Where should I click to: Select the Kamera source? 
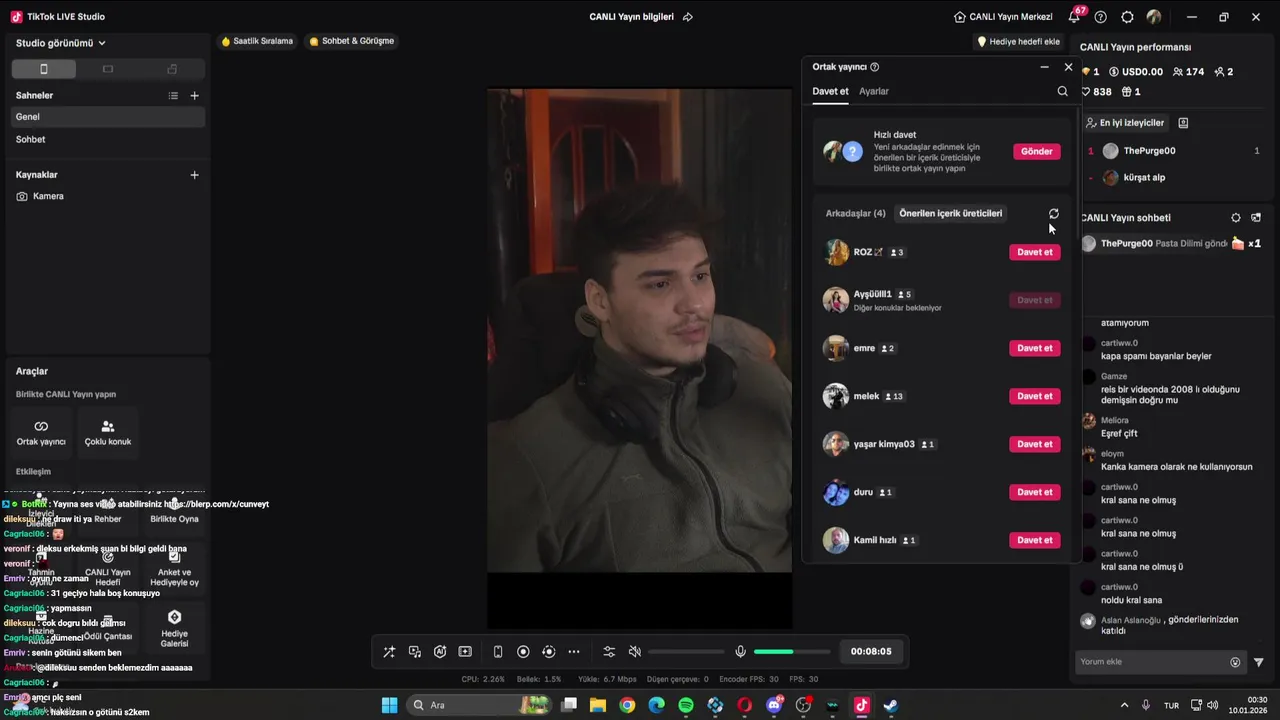click(107, 196)
